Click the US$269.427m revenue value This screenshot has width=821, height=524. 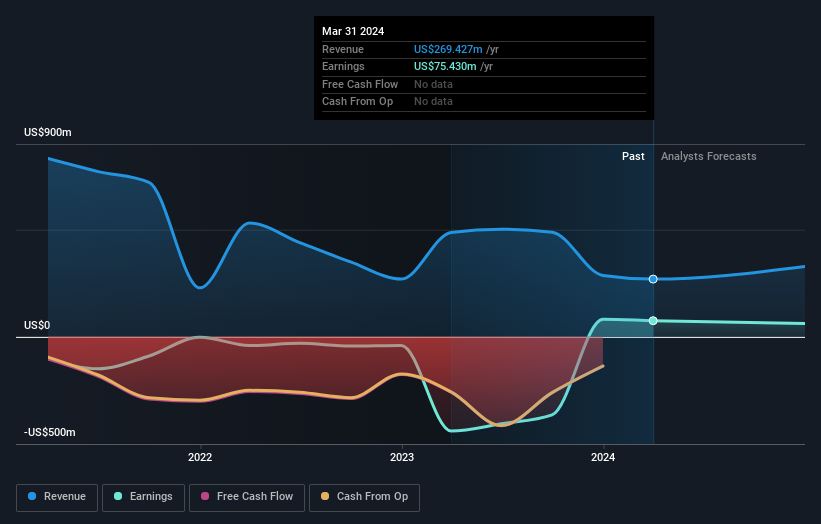click(448, 49)
